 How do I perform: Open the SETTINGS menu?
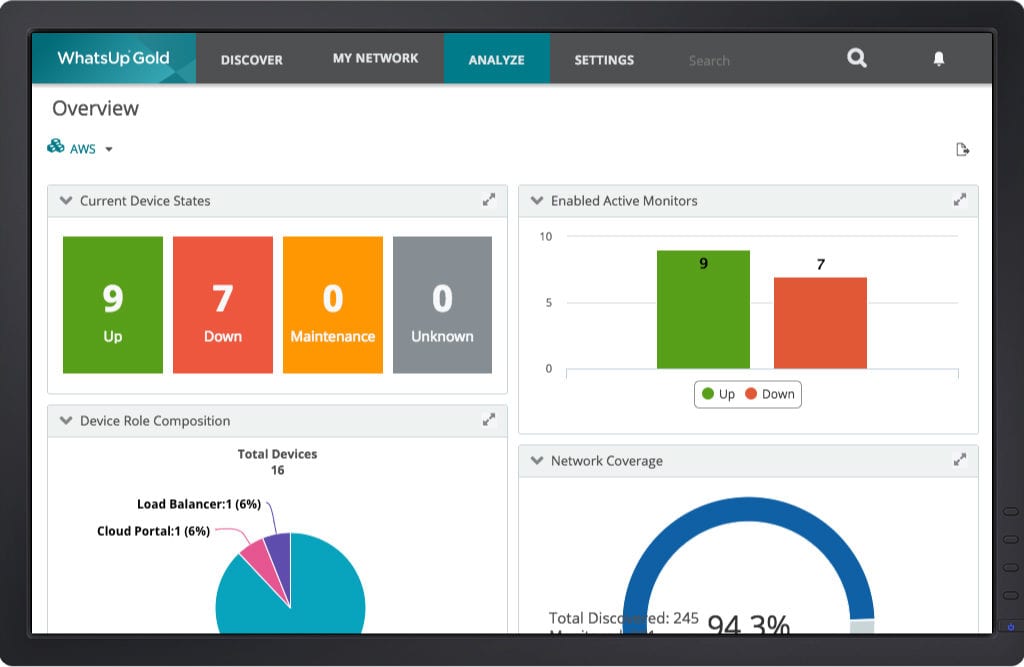pyautogui.click(x=603, y=59)
